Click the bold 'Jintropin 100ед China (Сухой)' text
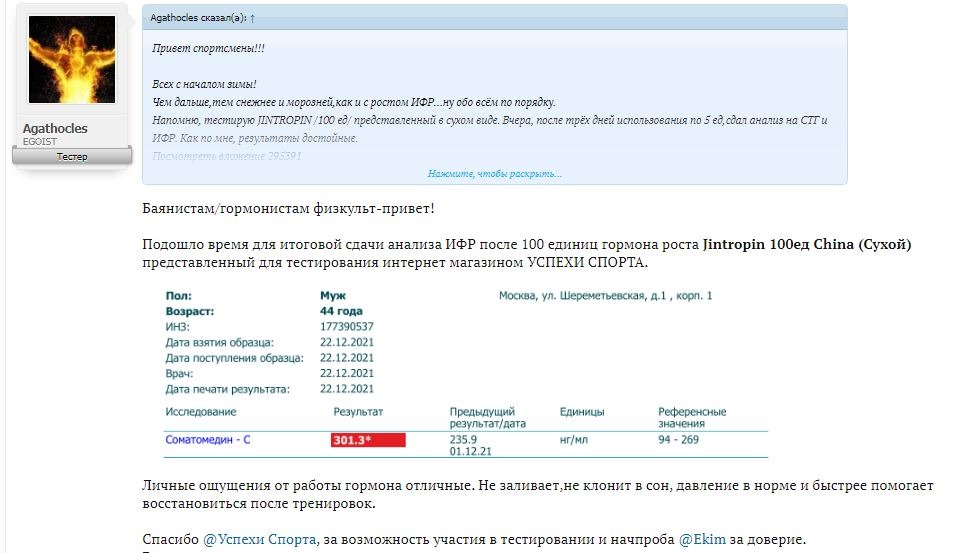 pos(806,244)
